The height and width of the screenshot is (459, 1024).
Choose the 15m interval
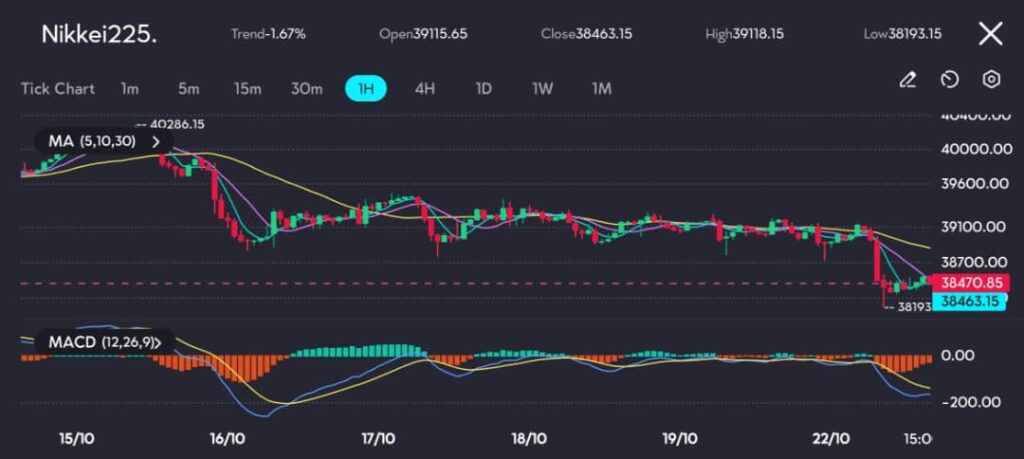[247, 88]
